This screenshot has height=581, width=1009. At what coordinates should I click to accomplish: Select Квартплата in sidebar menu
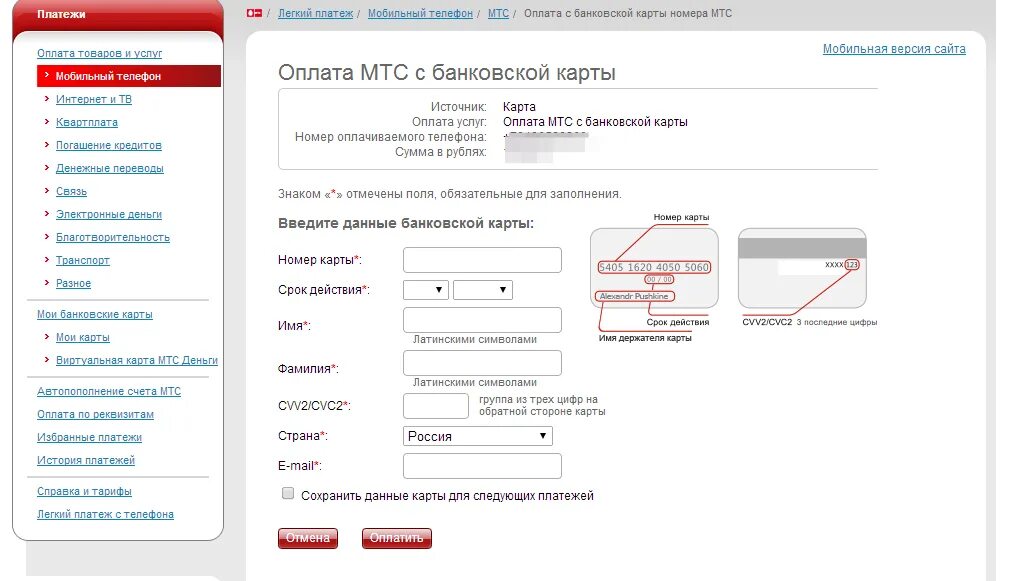87,122
